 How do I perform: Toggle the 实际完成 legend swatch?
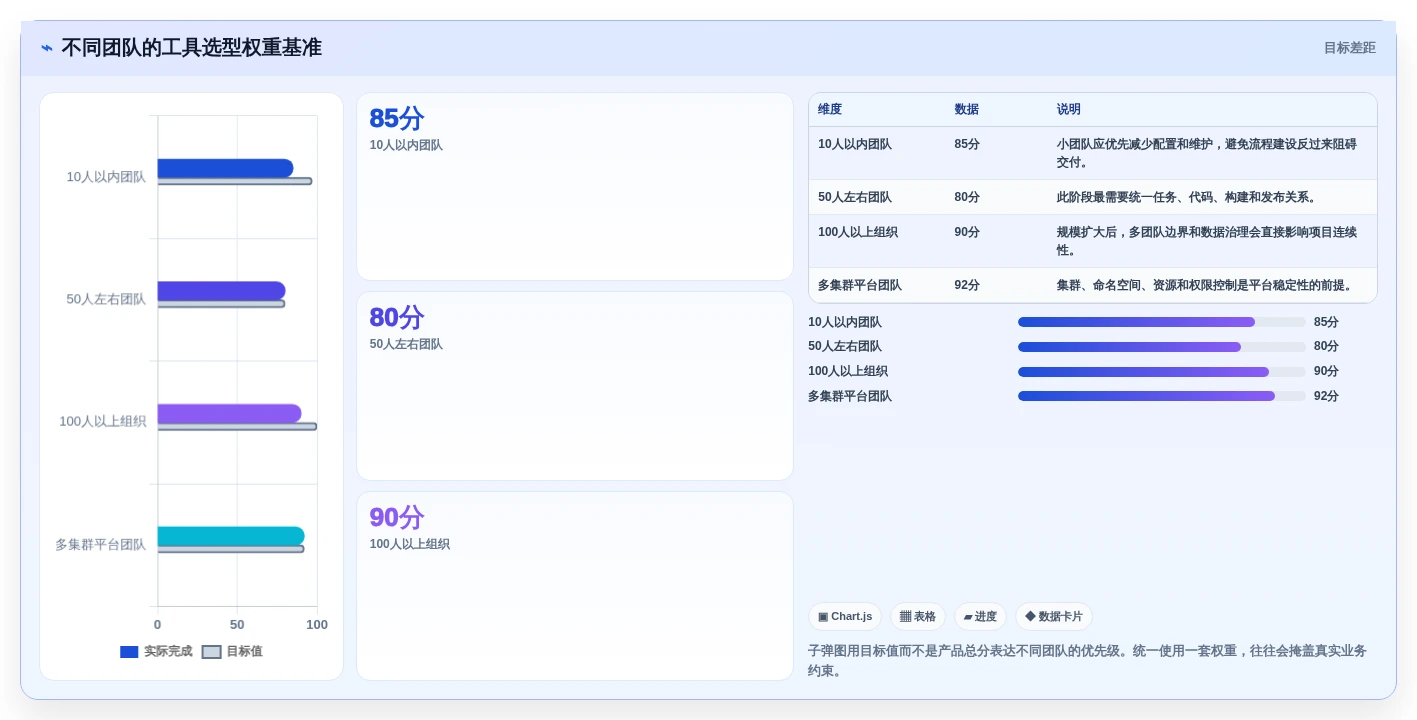(129, 652)
